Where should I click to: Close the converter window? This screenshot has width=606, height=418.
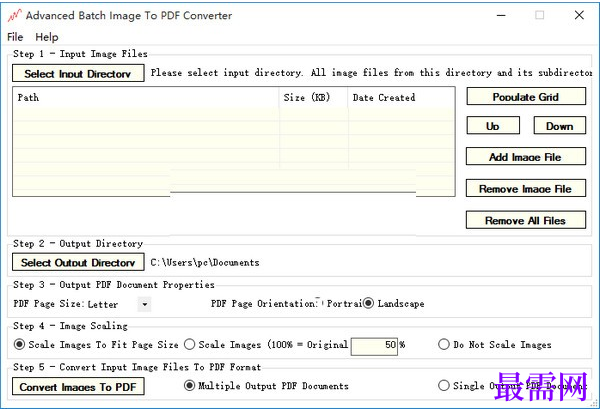click(579, 15)
